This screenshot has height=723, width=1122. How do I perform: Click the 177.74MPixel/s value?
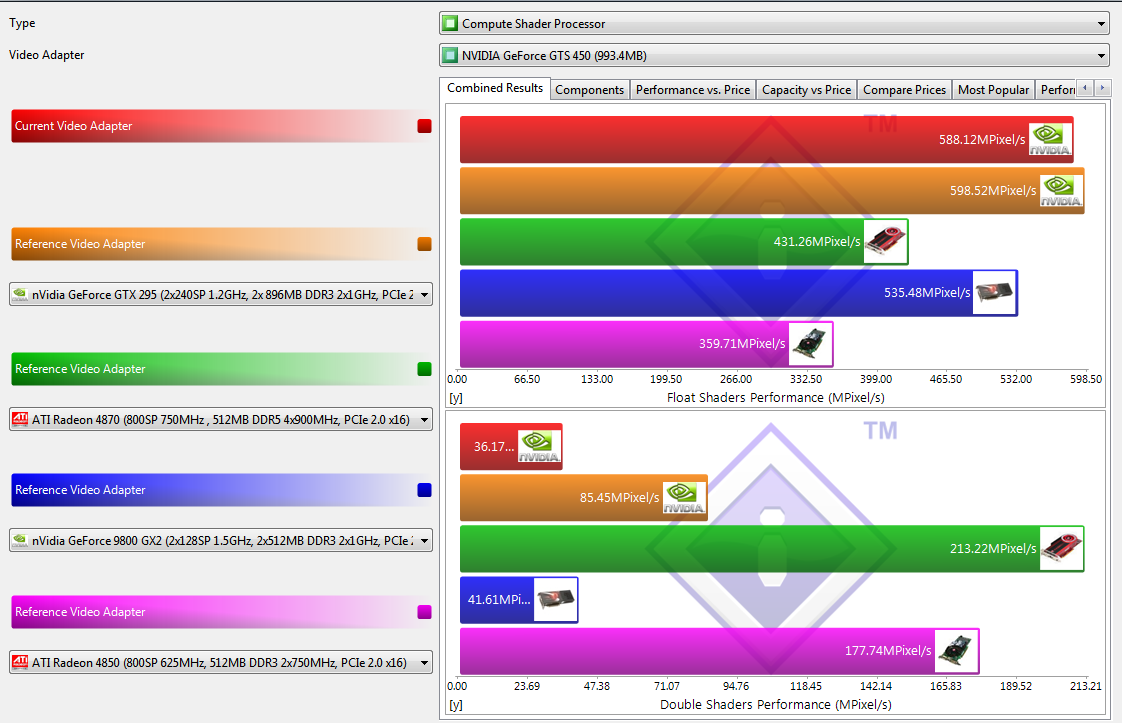tap(888, 651)
